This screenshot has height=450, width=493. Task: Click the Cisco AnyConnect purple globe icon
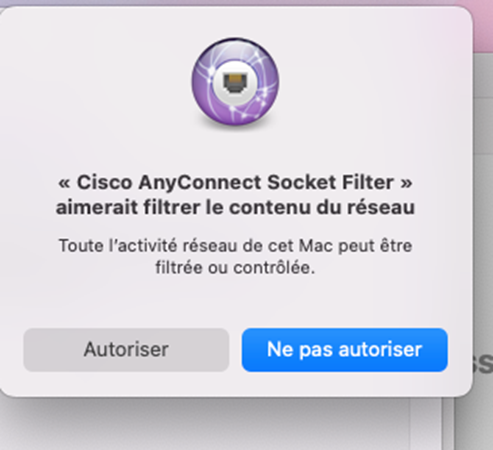(x=235, y=82)
